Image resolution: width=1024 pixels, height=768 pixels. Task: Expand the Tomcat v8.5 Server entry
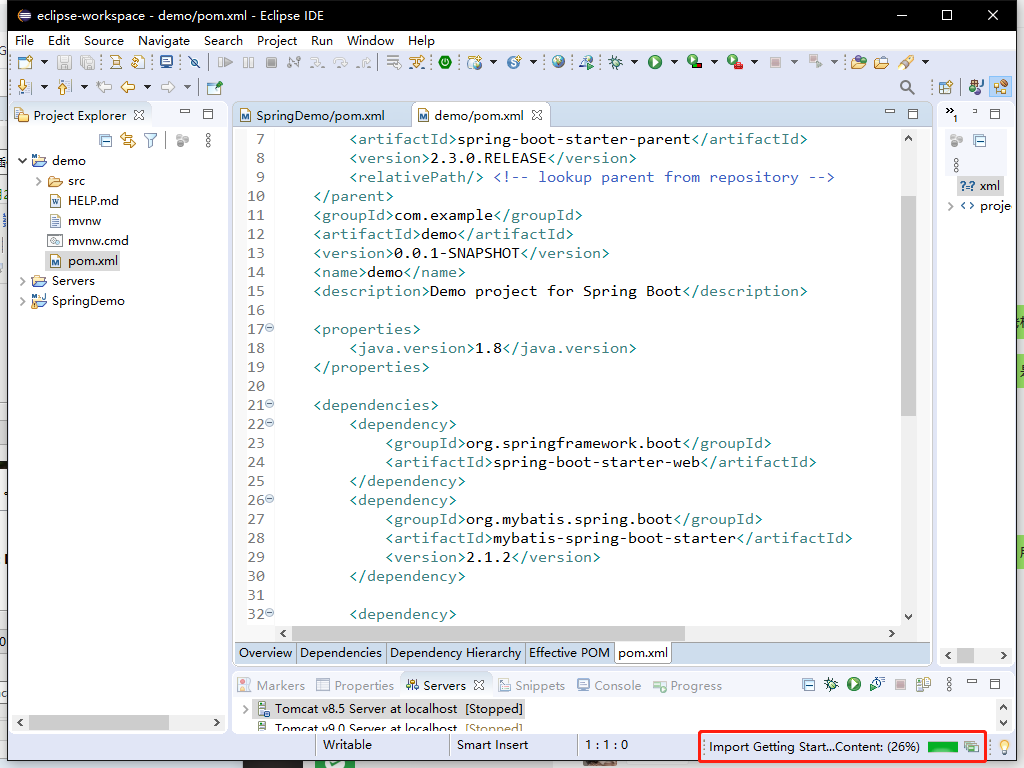tap(246, 709)
